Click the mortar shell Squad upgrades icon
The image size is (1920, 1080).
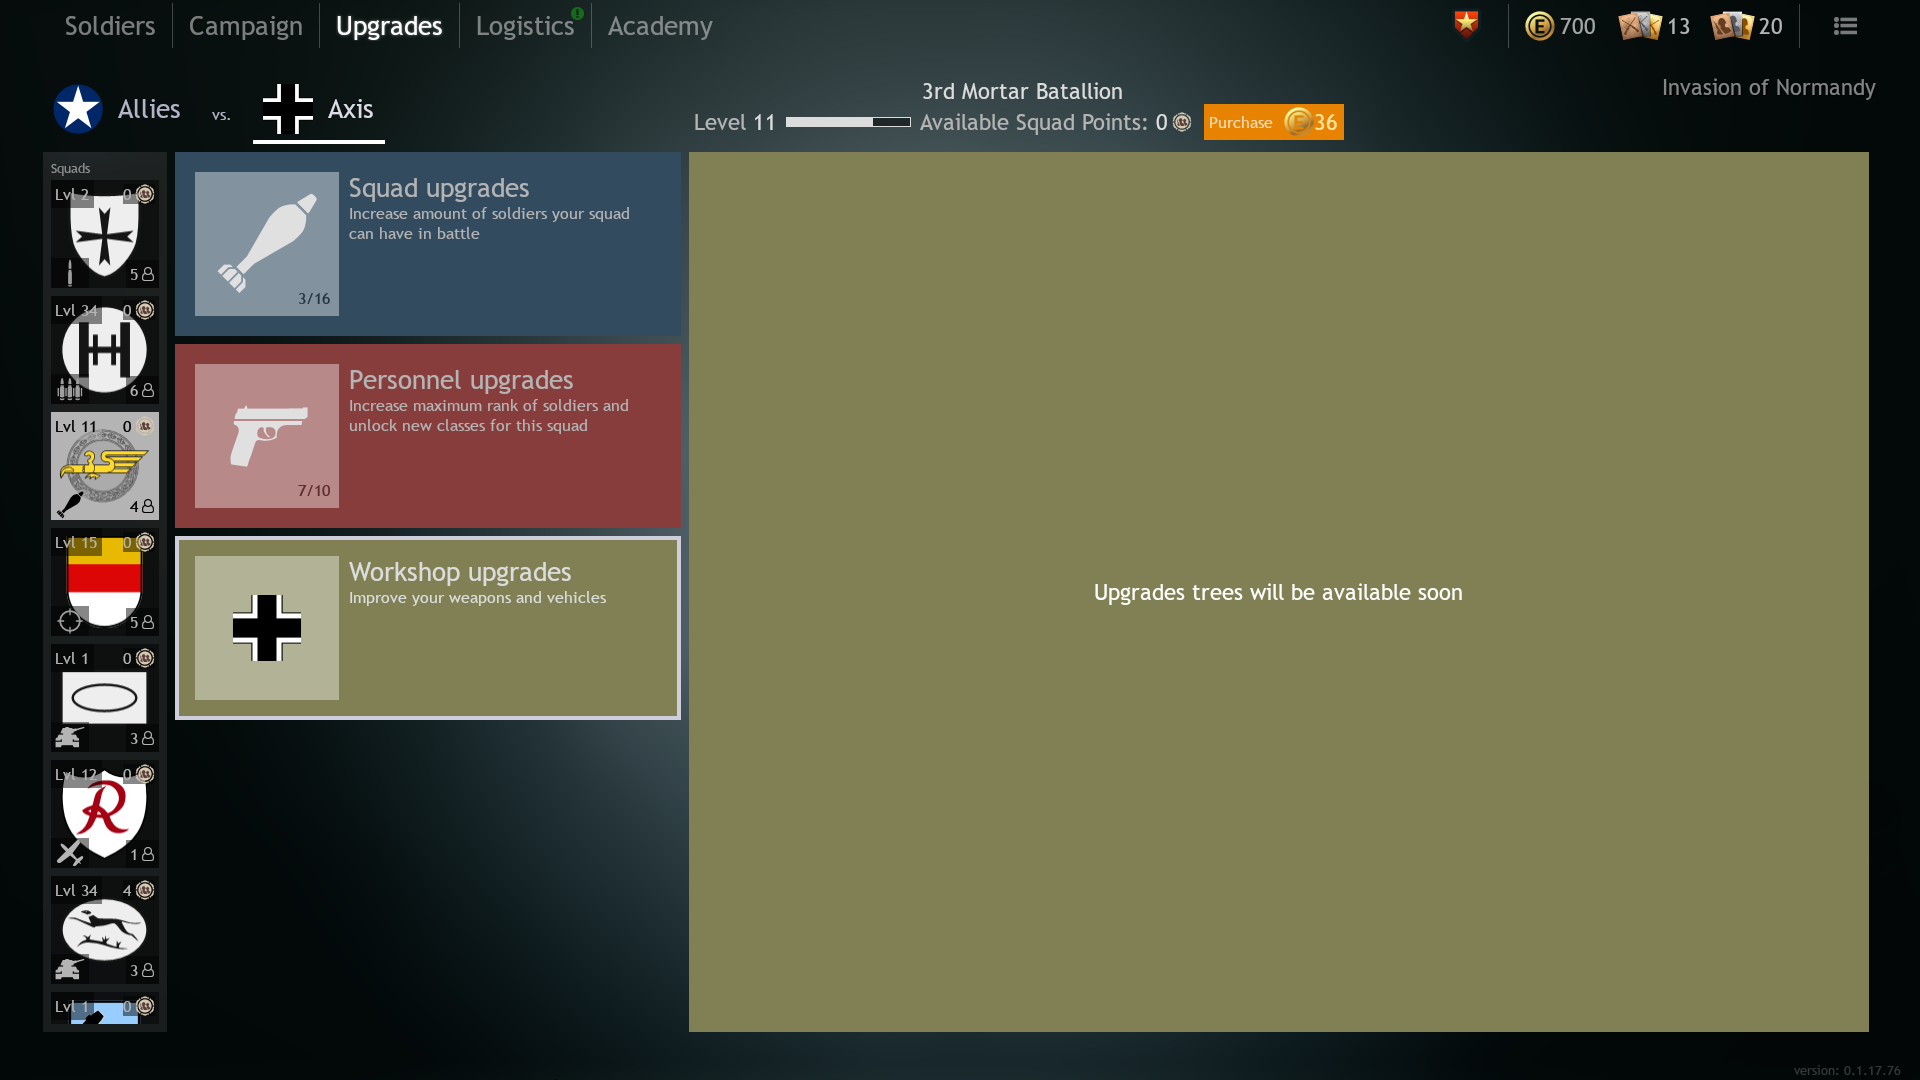click(266, 244)
